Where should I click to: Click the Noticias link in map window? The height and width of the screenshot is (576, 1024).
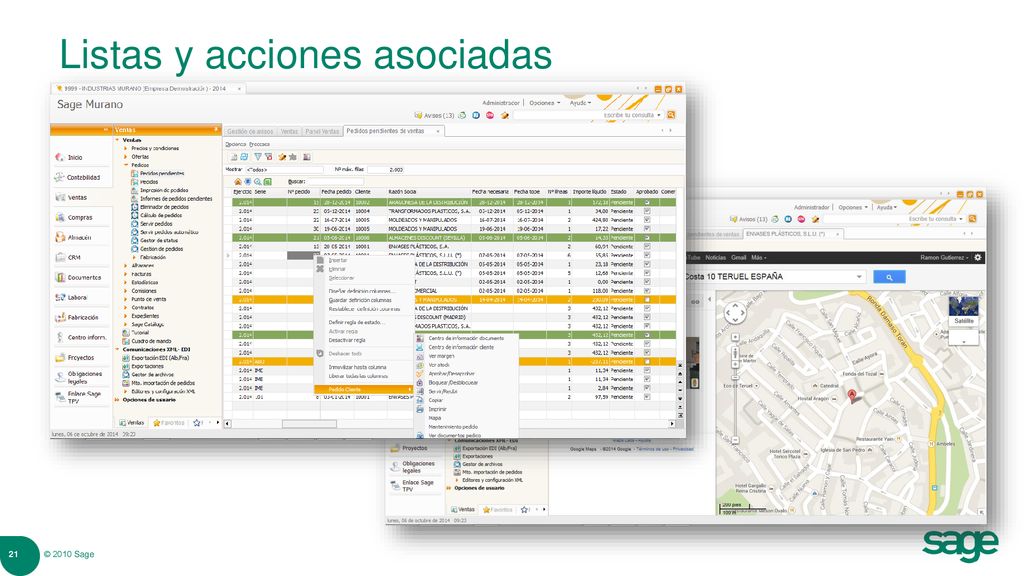click(715, 257)
